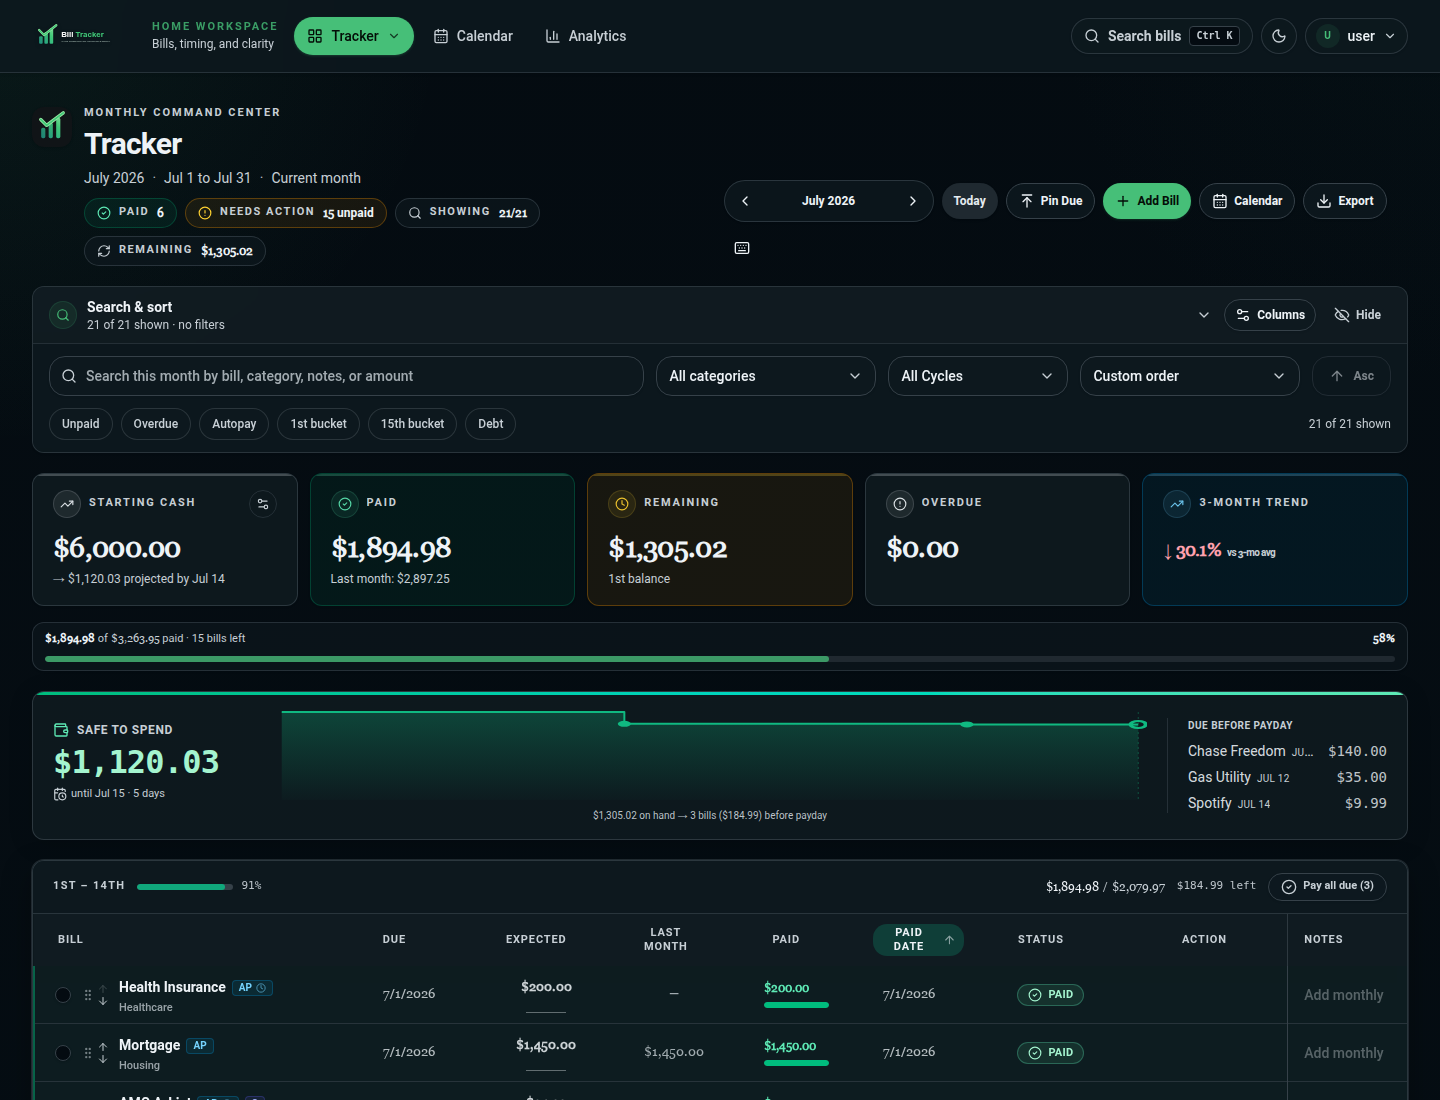1440x1100 pixels.
Task: Click Starting Cash trend icon
Action: click(67, 504)
